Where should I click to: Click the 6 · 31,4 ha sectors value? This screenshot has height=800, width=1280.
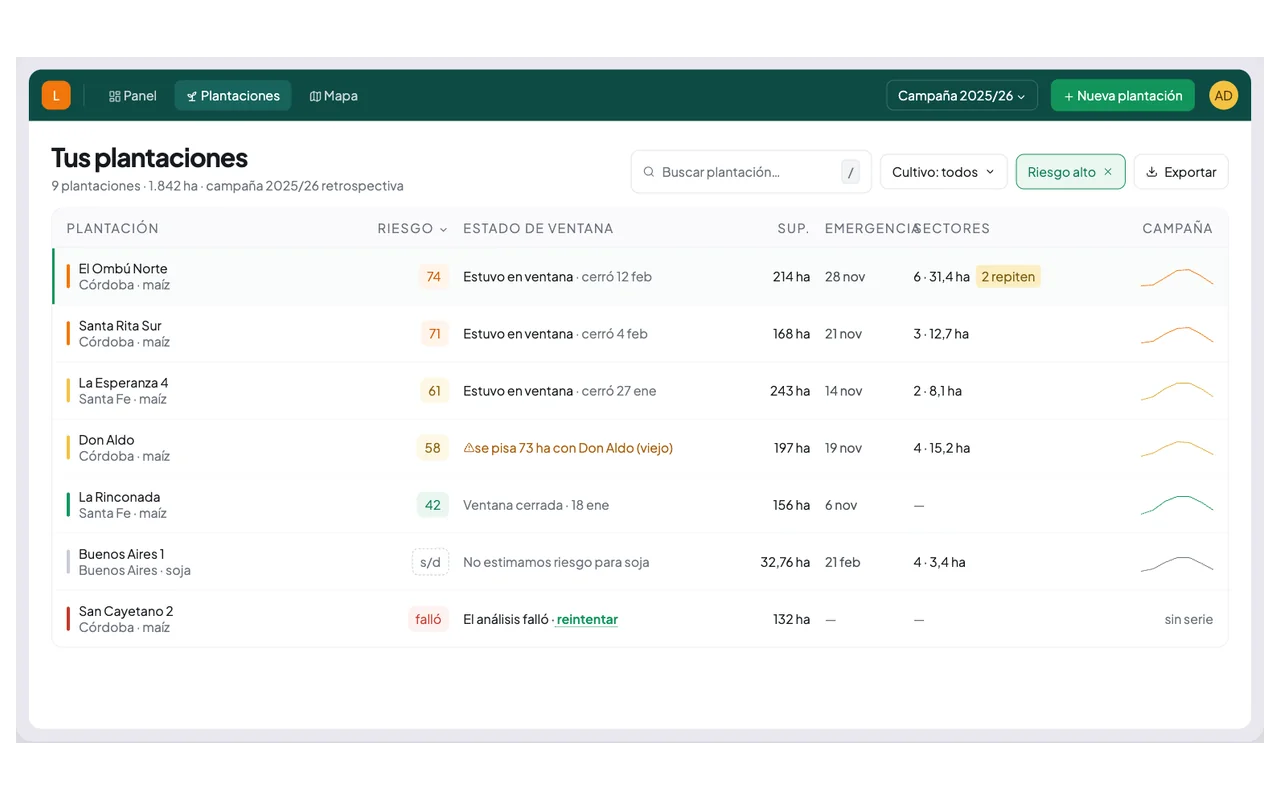coord(942,277)
